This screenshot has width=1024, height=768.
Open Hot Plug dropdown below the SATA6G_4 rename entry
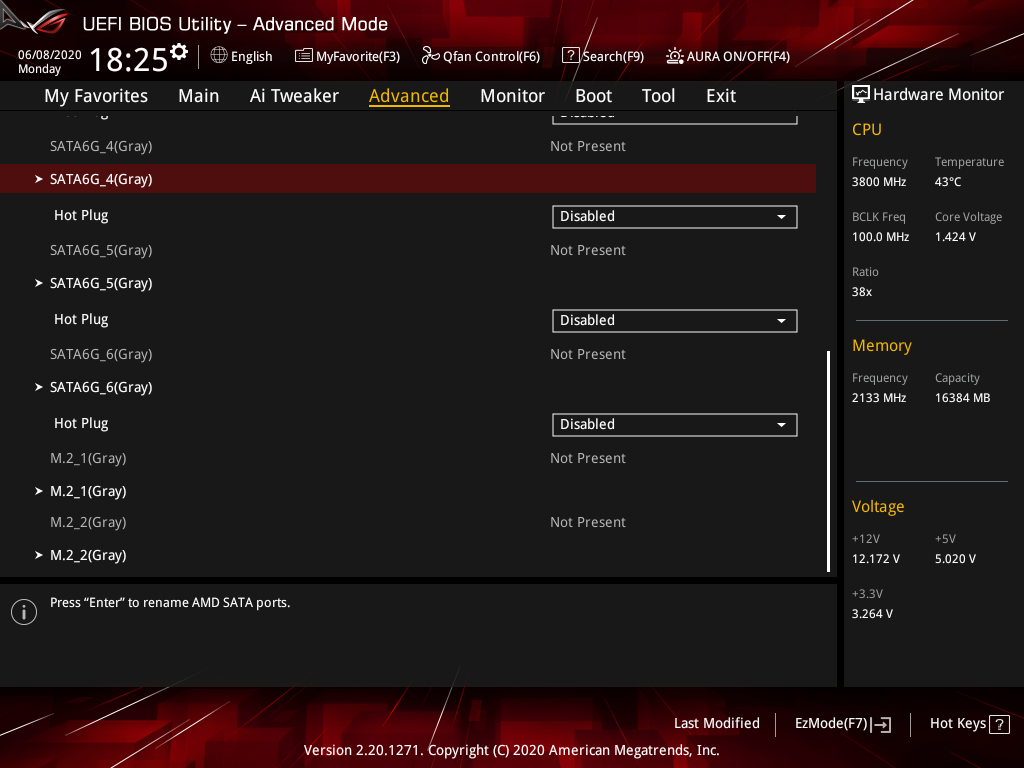coord(675,217)
